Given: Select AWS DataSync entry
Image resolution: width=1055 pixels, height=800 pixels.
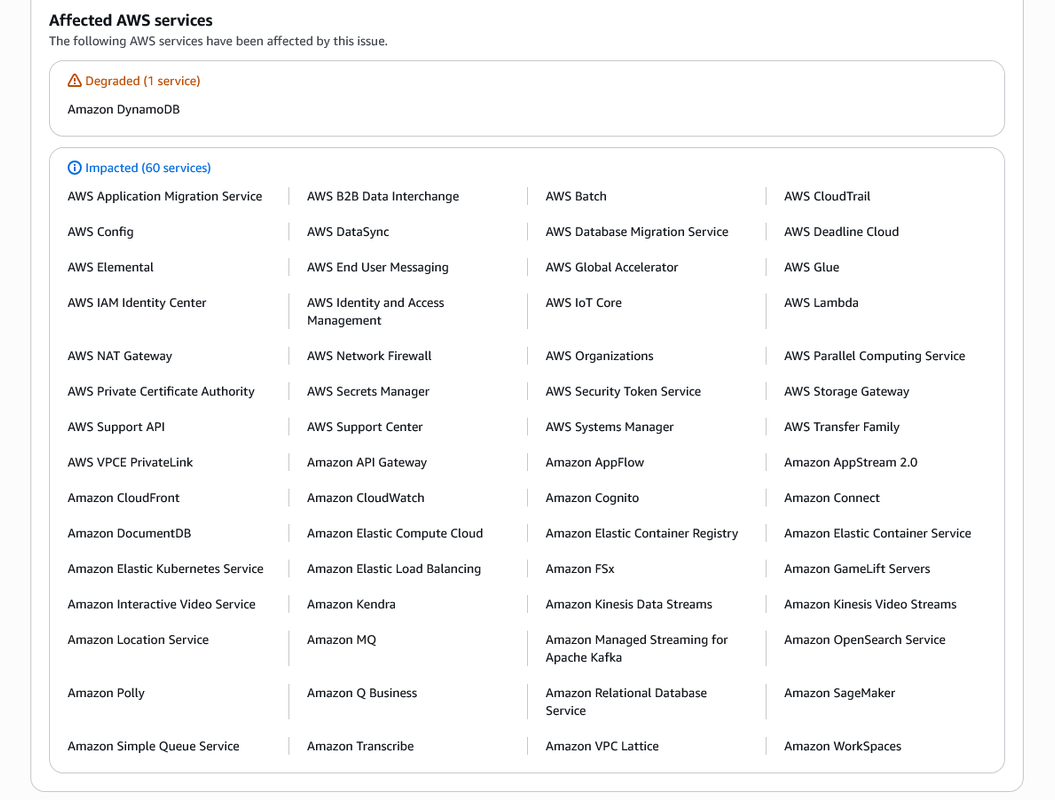Looking at the screenshot, I should pos(348,231).
